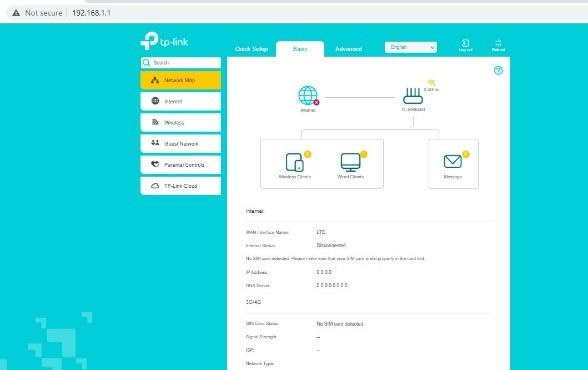Open Parental Controls in the sidebar
The height and width of the screenshot is (370, 588).
(181, 165)
